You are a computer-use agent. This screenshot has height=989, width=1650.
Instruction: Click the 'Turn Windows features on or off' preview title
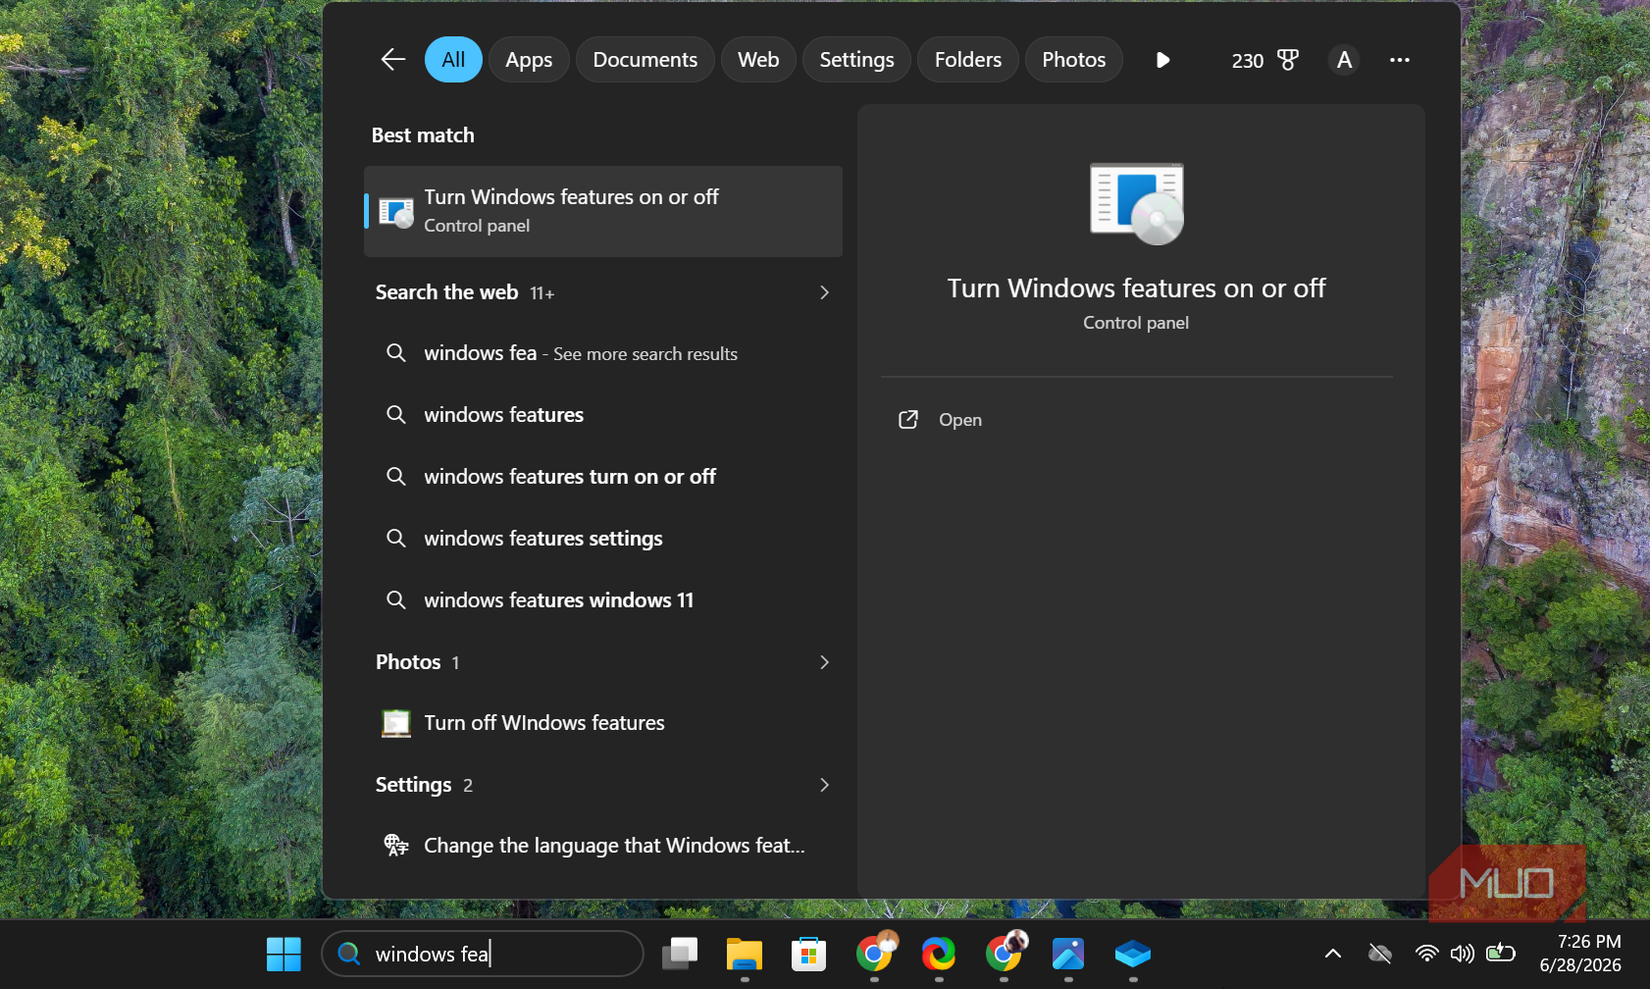click(1136, 288)
